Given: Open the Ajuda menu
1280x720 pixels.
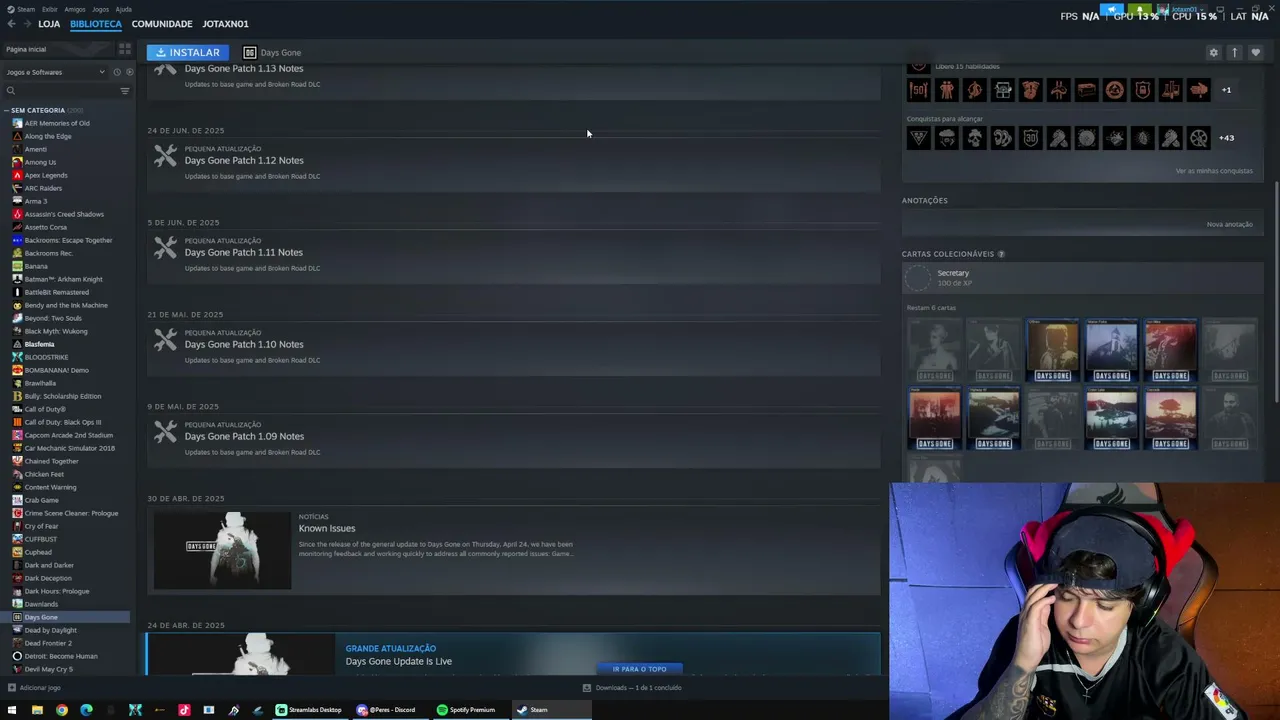Looking at the screenshot, I should click(124, 9).
